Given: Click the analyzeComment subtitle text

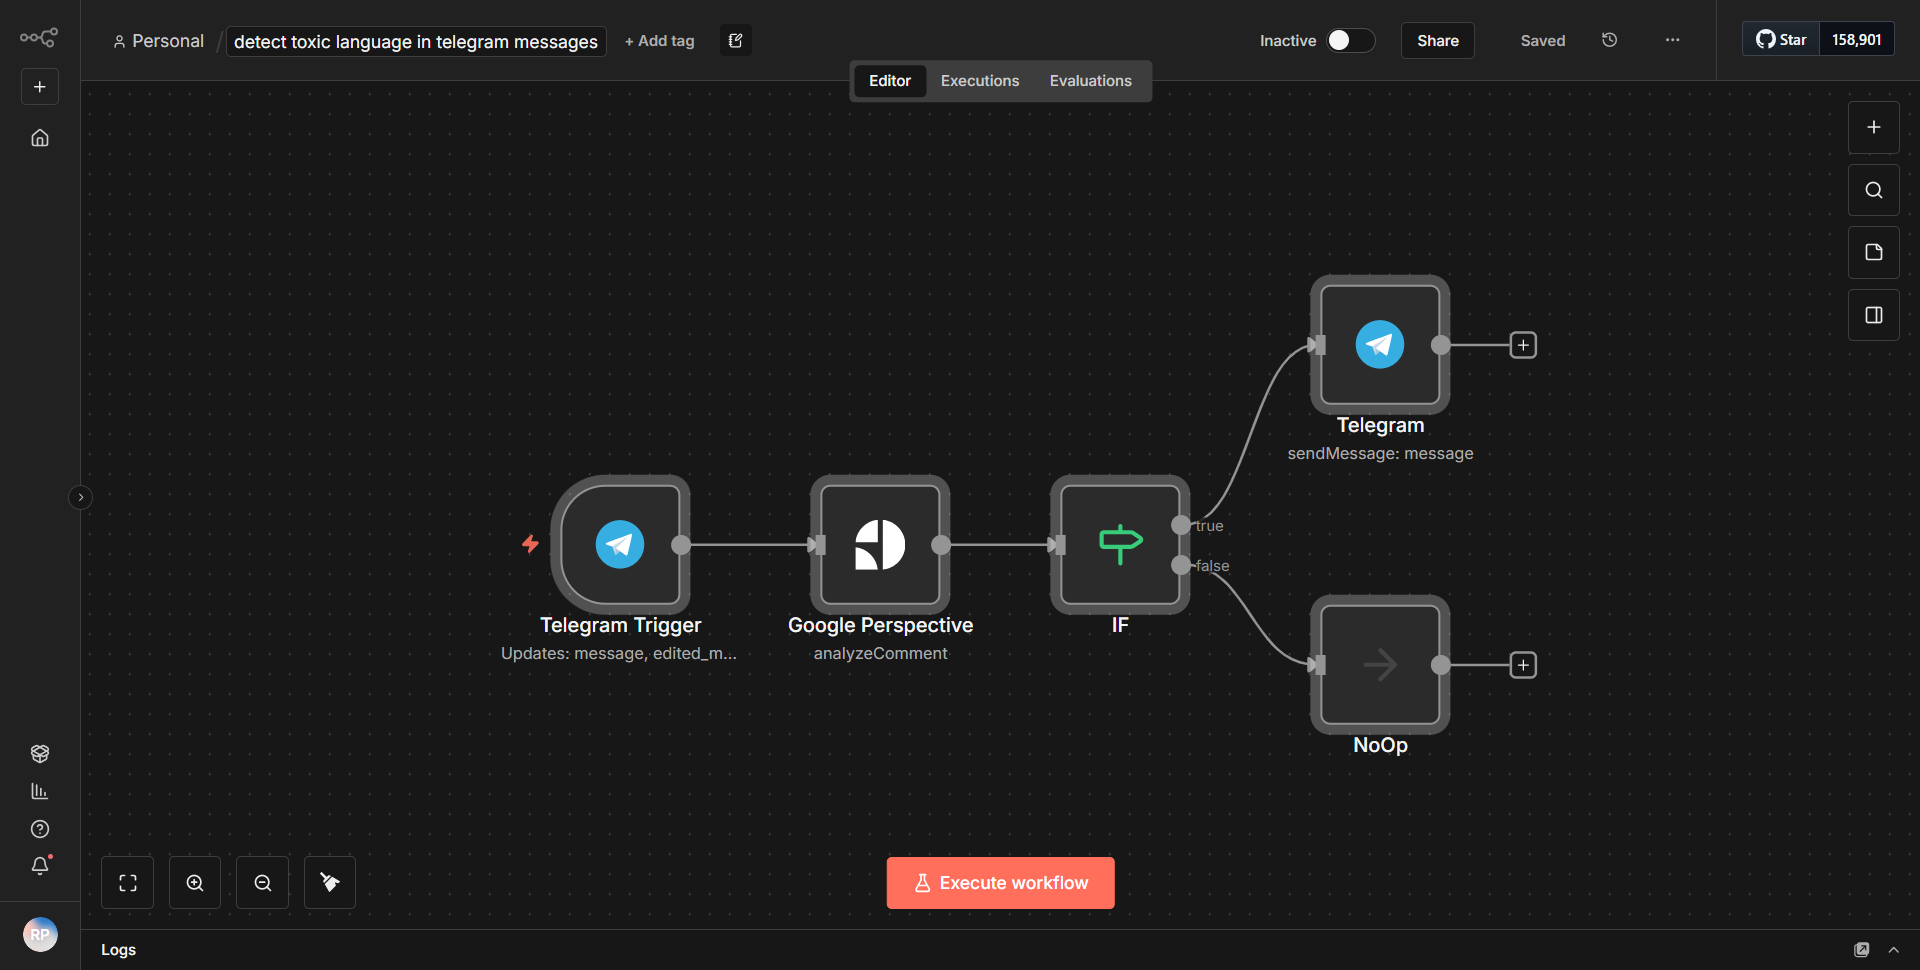Looking at the screenshot, I should coord(880,653).
